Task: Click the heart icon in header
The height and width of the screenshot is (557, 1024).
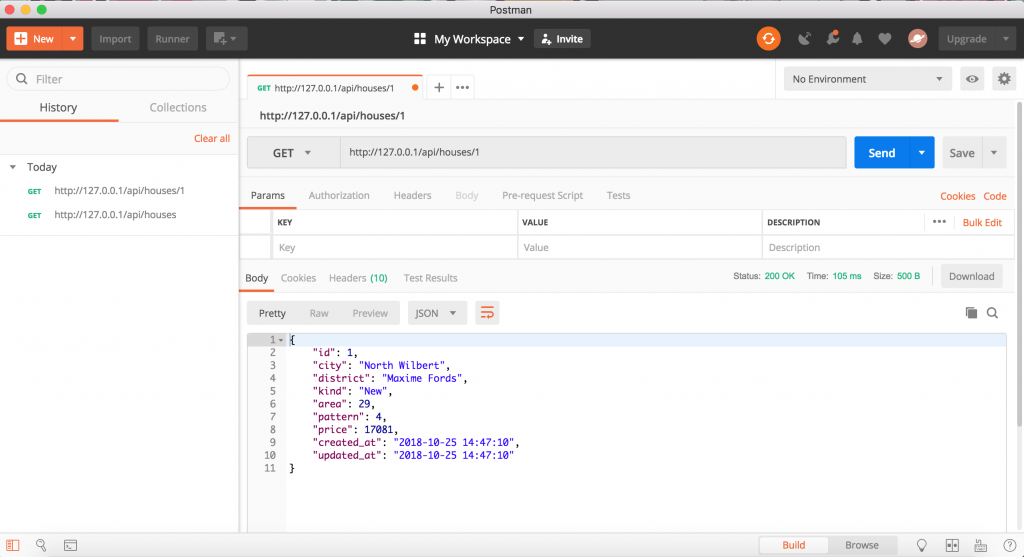Action: pos(884,39)
